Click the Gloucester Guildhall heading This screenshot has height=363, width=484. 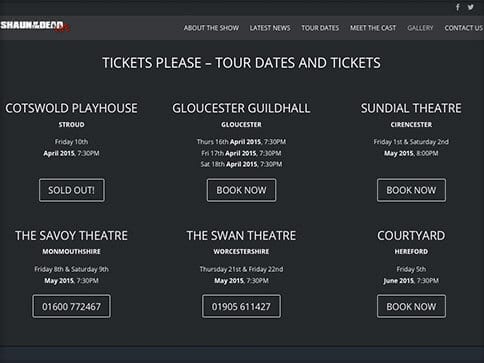click(241, 108)
